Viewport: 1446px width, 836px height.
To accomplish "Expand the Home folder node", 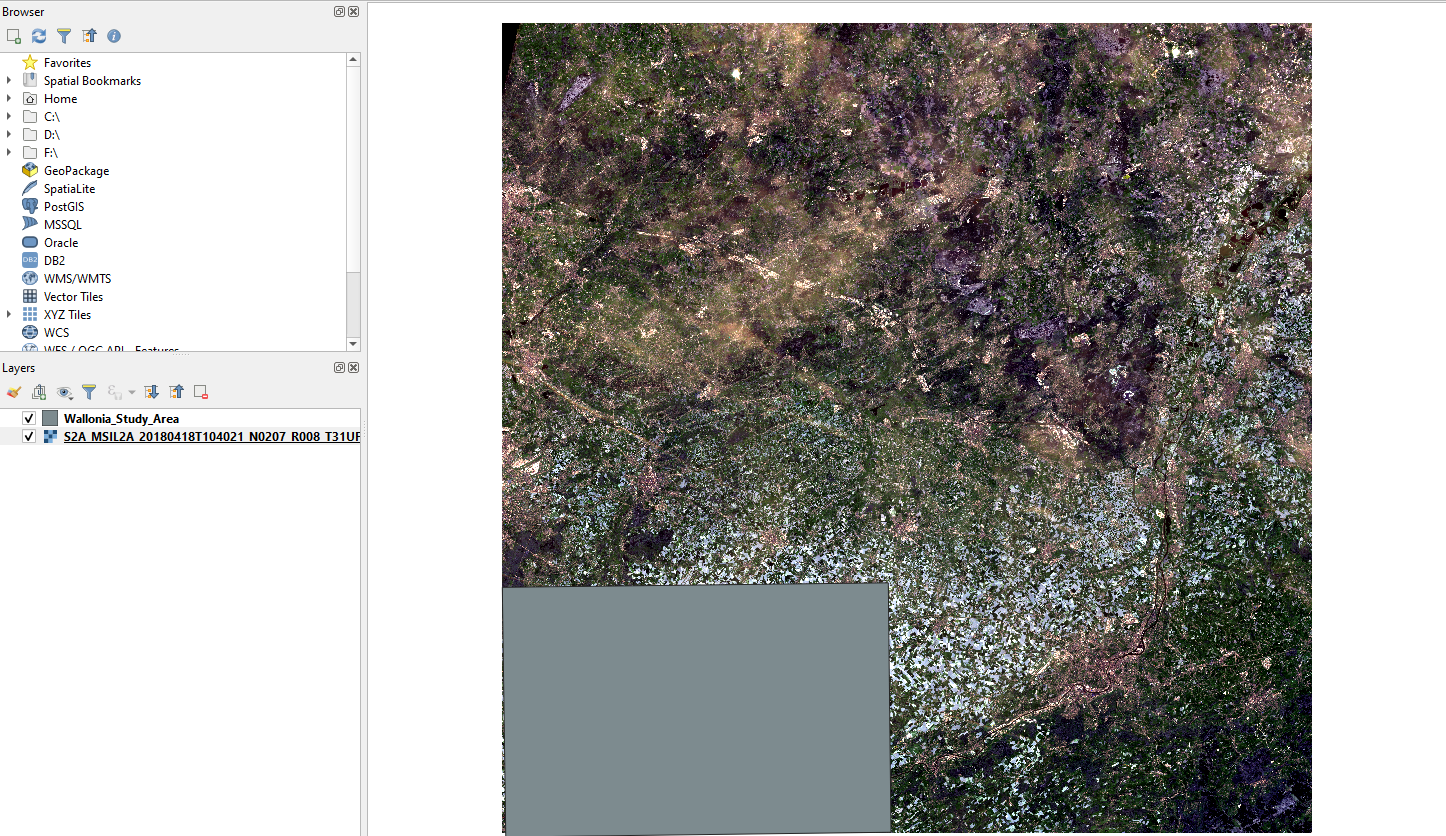I will [9, 99].
